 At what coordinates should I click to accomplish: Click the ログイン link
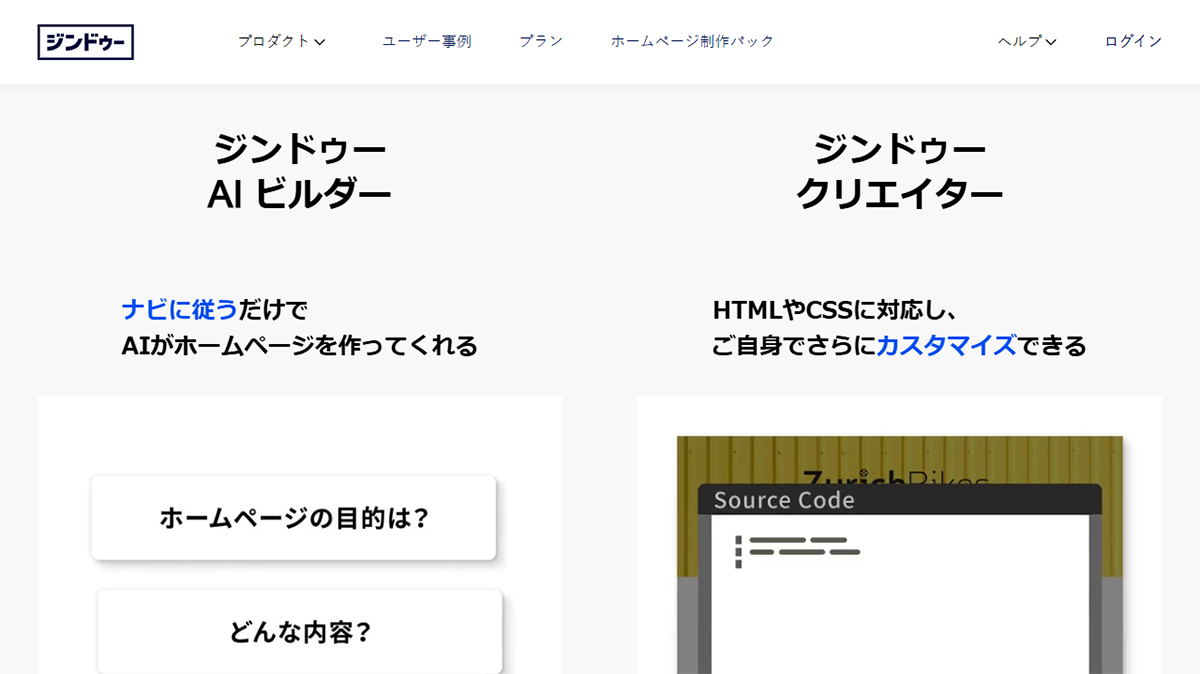tap(1131, 41)
